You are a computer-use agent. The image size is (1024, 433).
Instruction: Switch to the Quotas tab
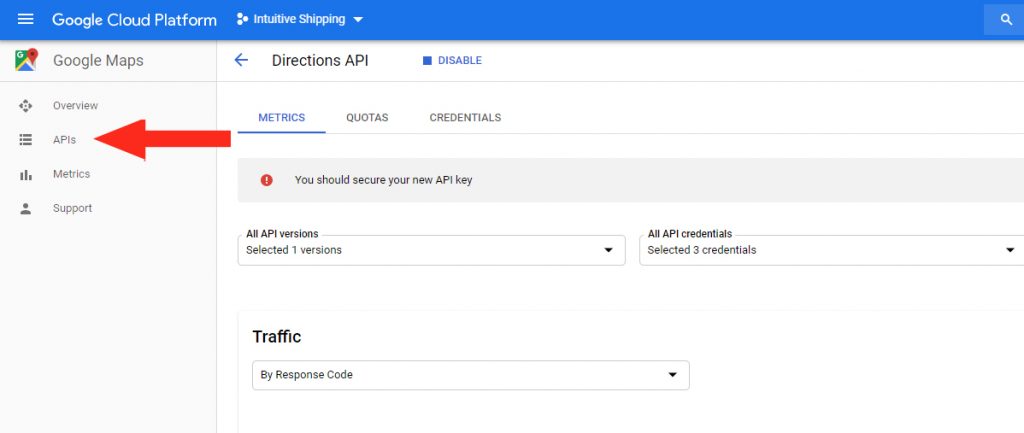click(x=367, y=118)
